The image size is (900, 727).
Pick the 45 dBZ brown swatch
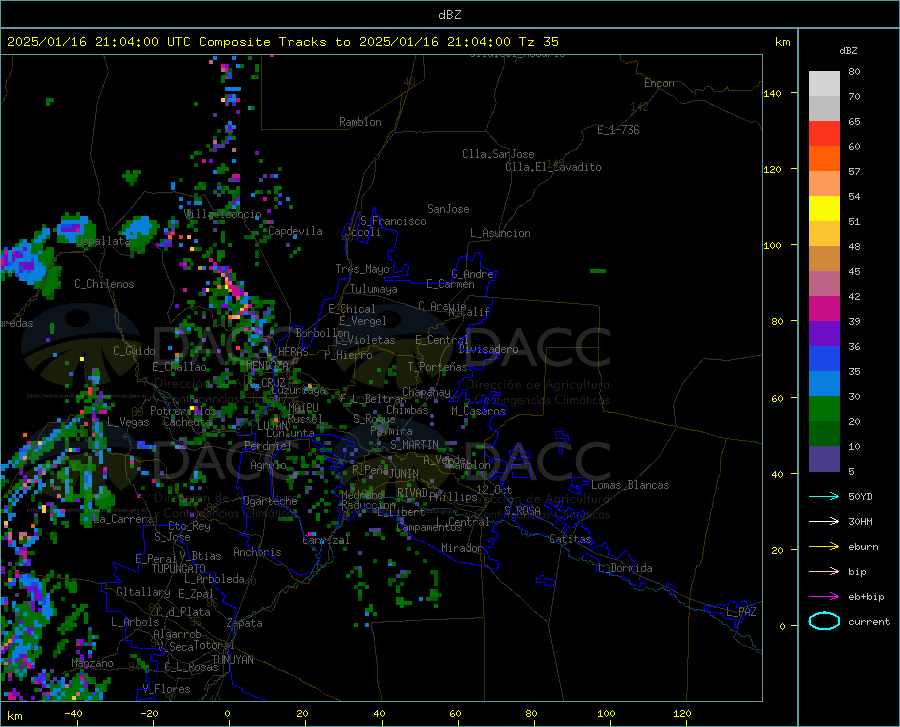(824, 259)
